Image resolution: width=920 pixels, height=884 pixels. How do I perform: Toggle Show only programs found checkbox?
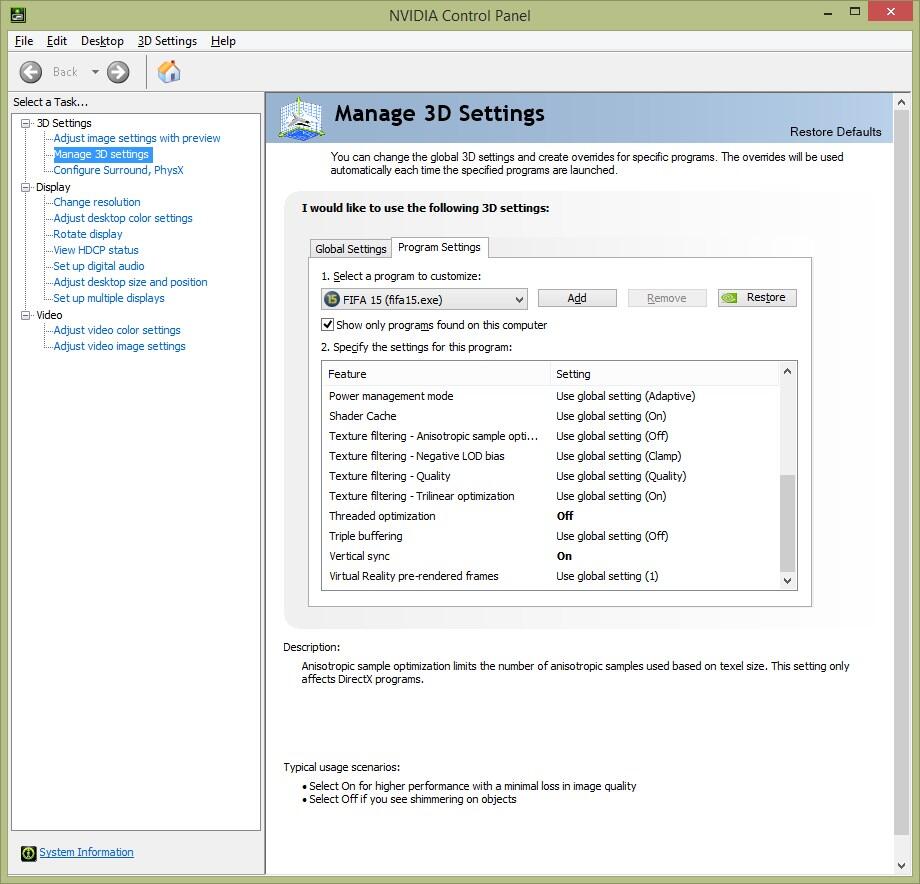[x=327, y=324]
